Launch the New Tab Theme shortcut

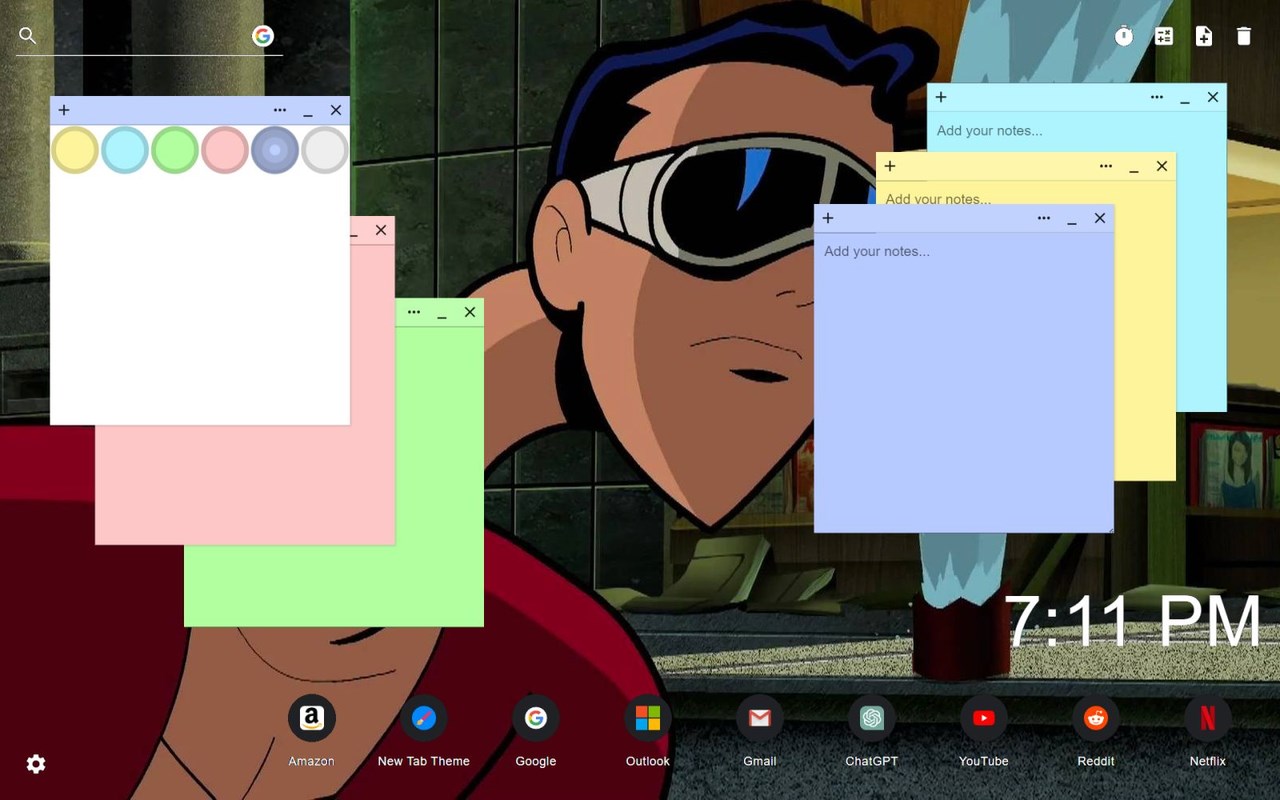click(424, 718)
